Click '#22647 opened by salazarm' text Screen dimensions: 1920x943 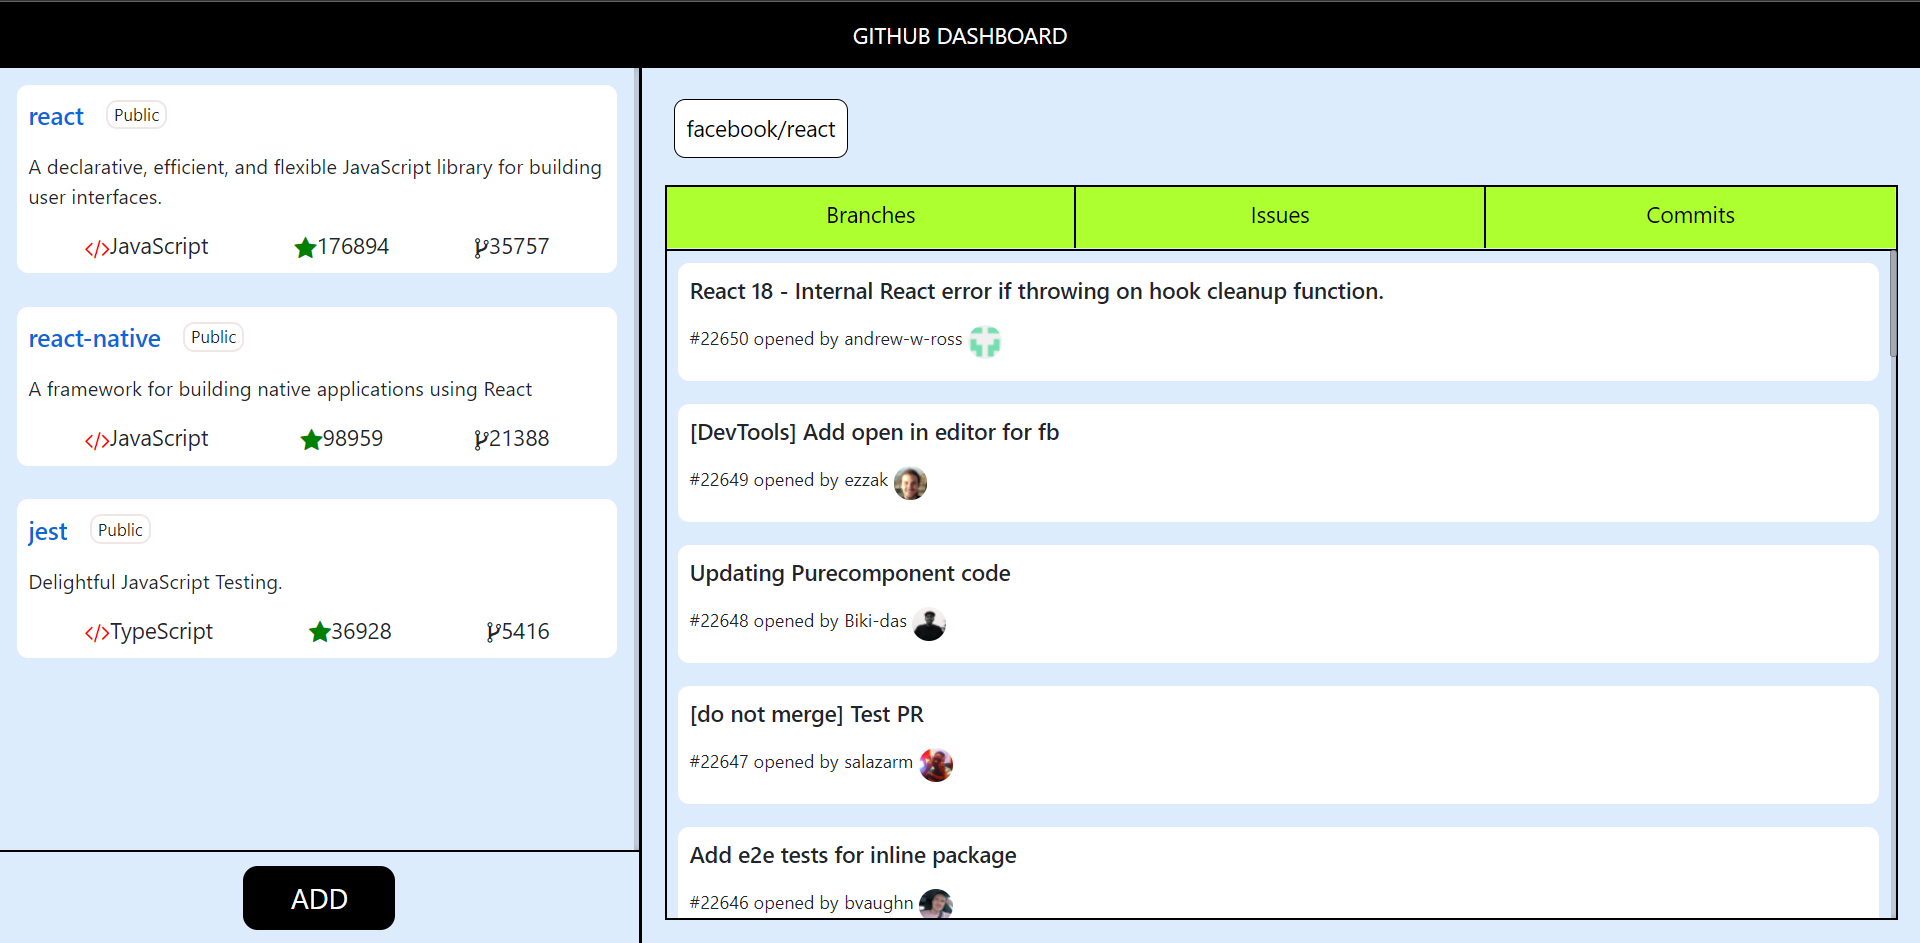click(801, 762)
